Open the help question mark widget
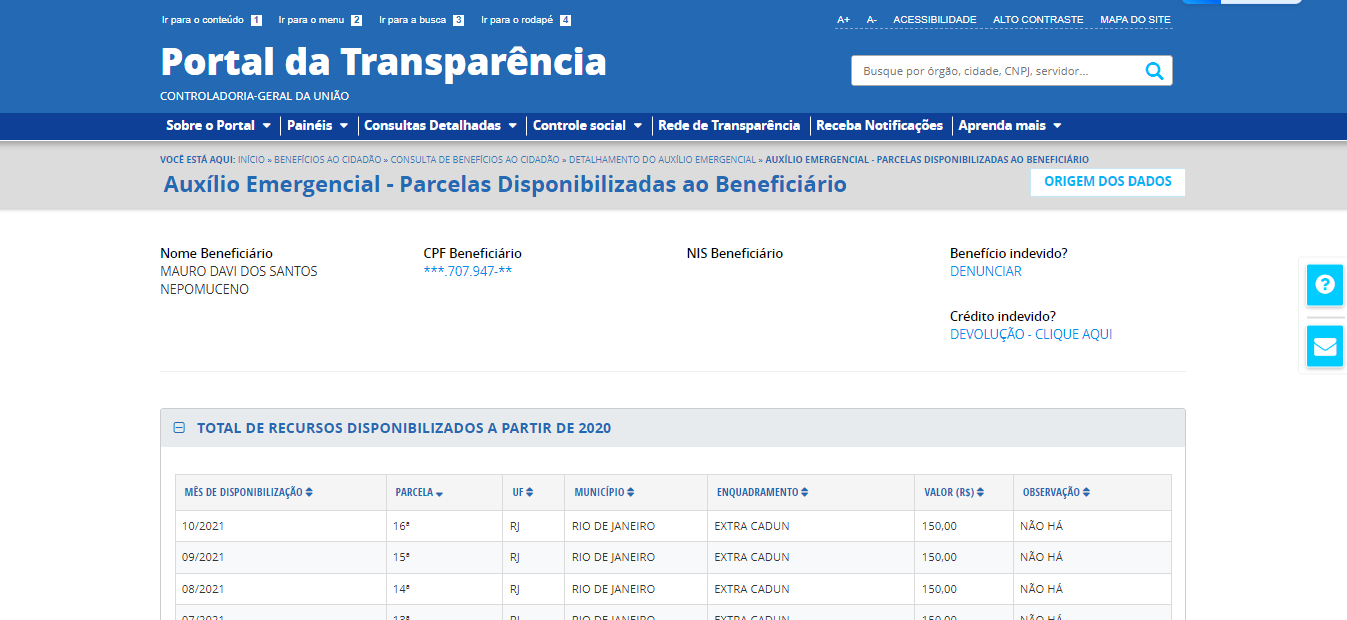Screen dimensions: 1347x620 pos(1325,285)
